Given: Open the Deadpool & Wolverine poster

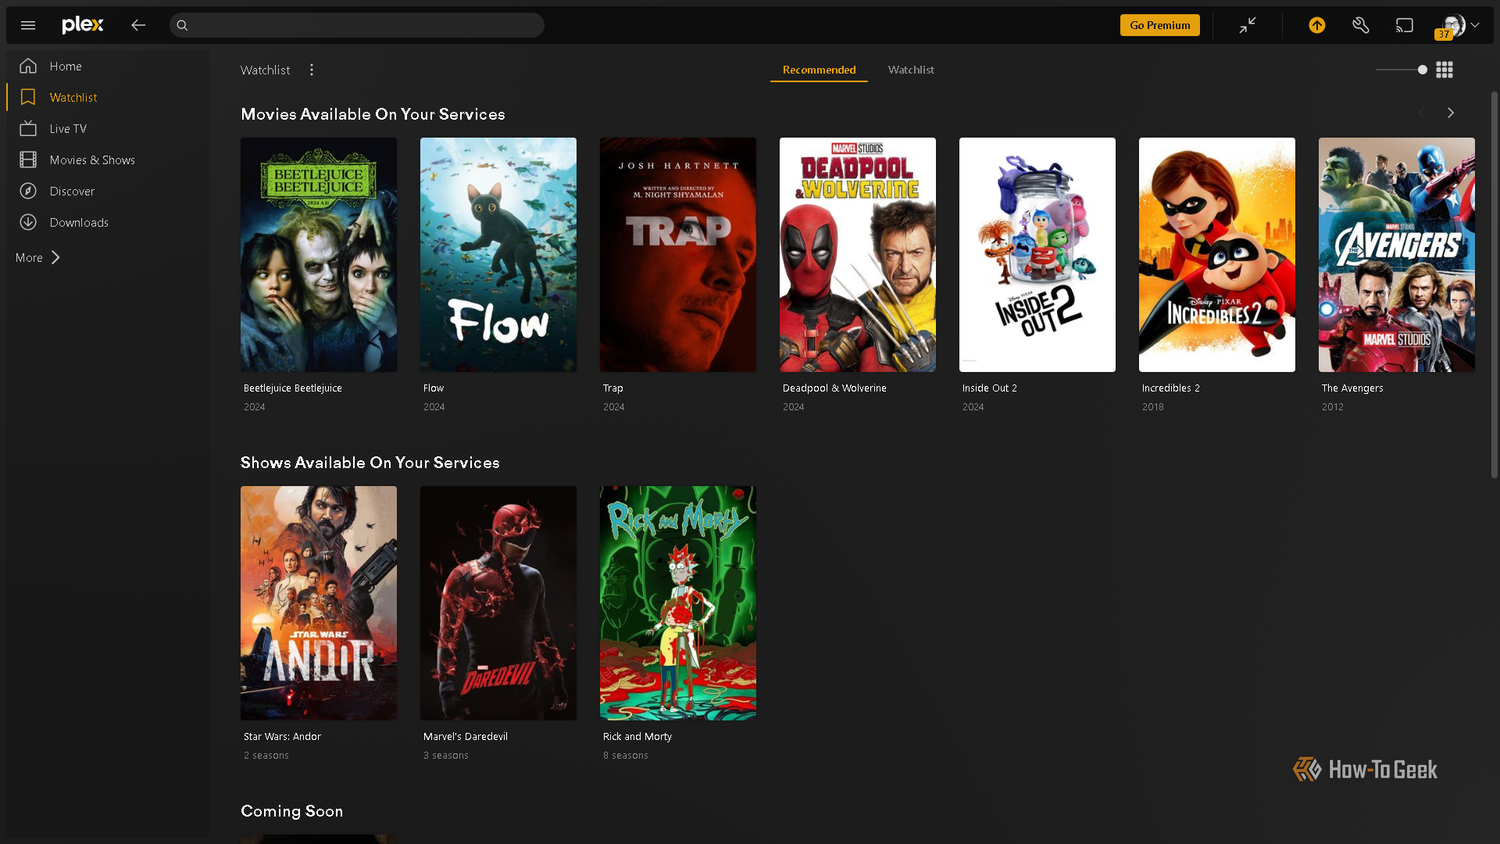Looking at the screenshot, I should pos(857,255).
